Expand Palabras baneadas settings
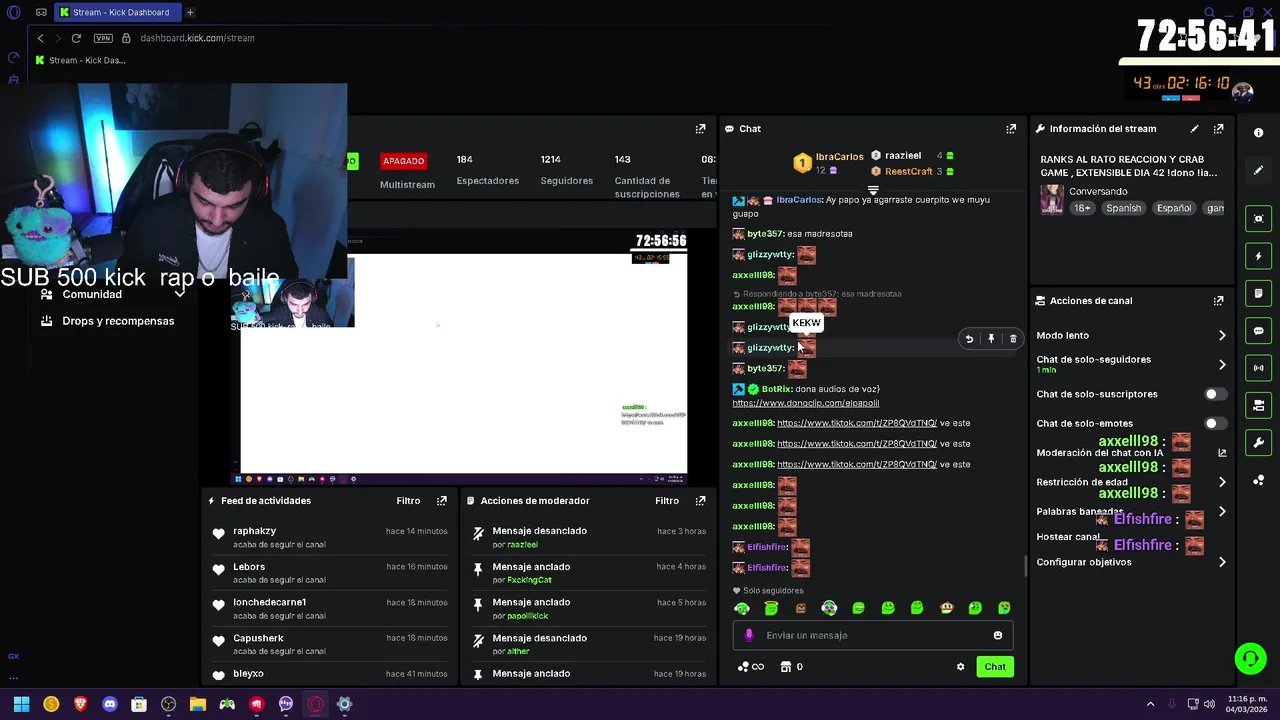 (x=1222, y=512)
